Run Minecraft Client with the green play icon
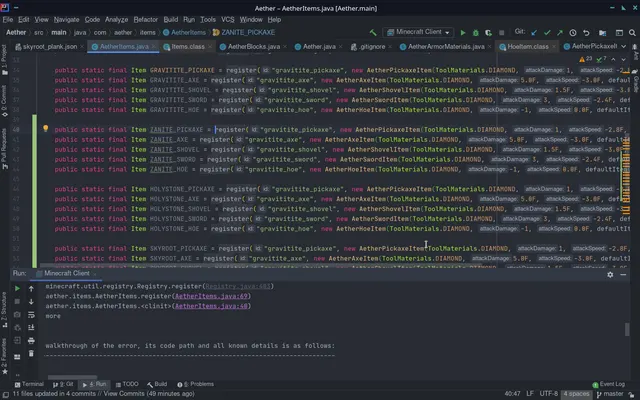This screenshot has height=400, width=640. 463,33
